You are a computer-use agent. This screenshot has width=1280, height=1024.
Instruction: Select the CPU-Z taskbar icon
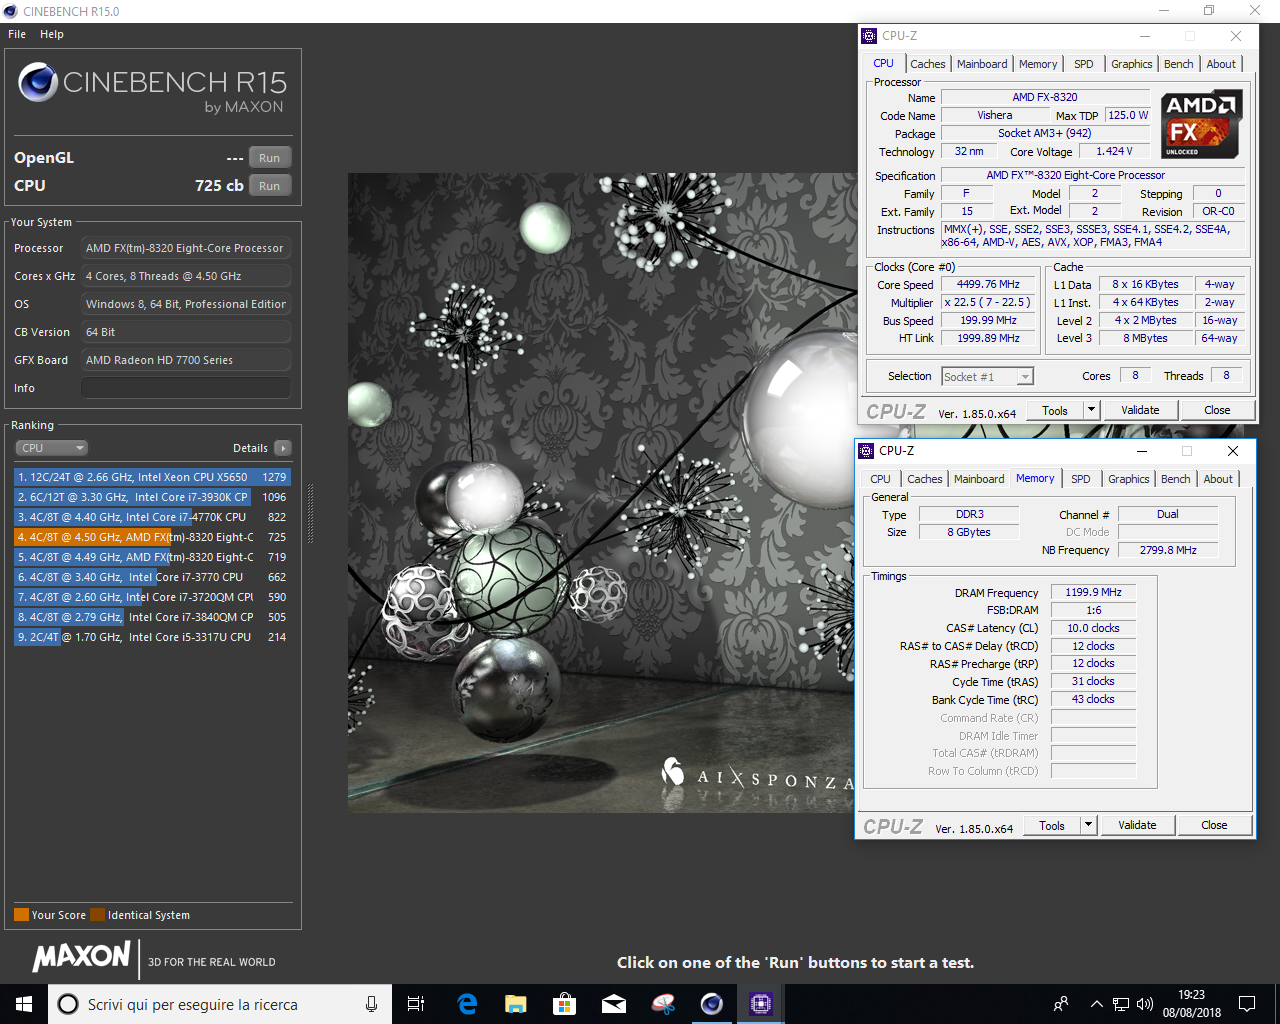760,1004
